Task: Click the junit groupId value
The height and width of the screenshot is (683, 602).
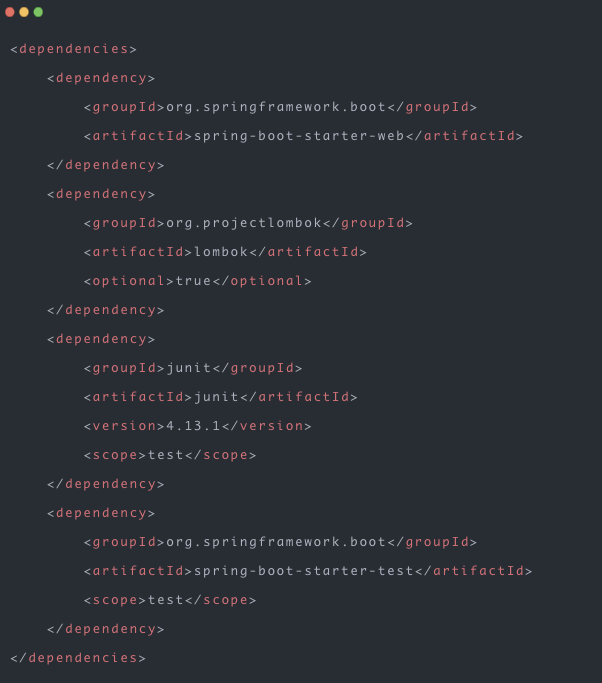Action: pyautogui.click(x=189, y=368)
